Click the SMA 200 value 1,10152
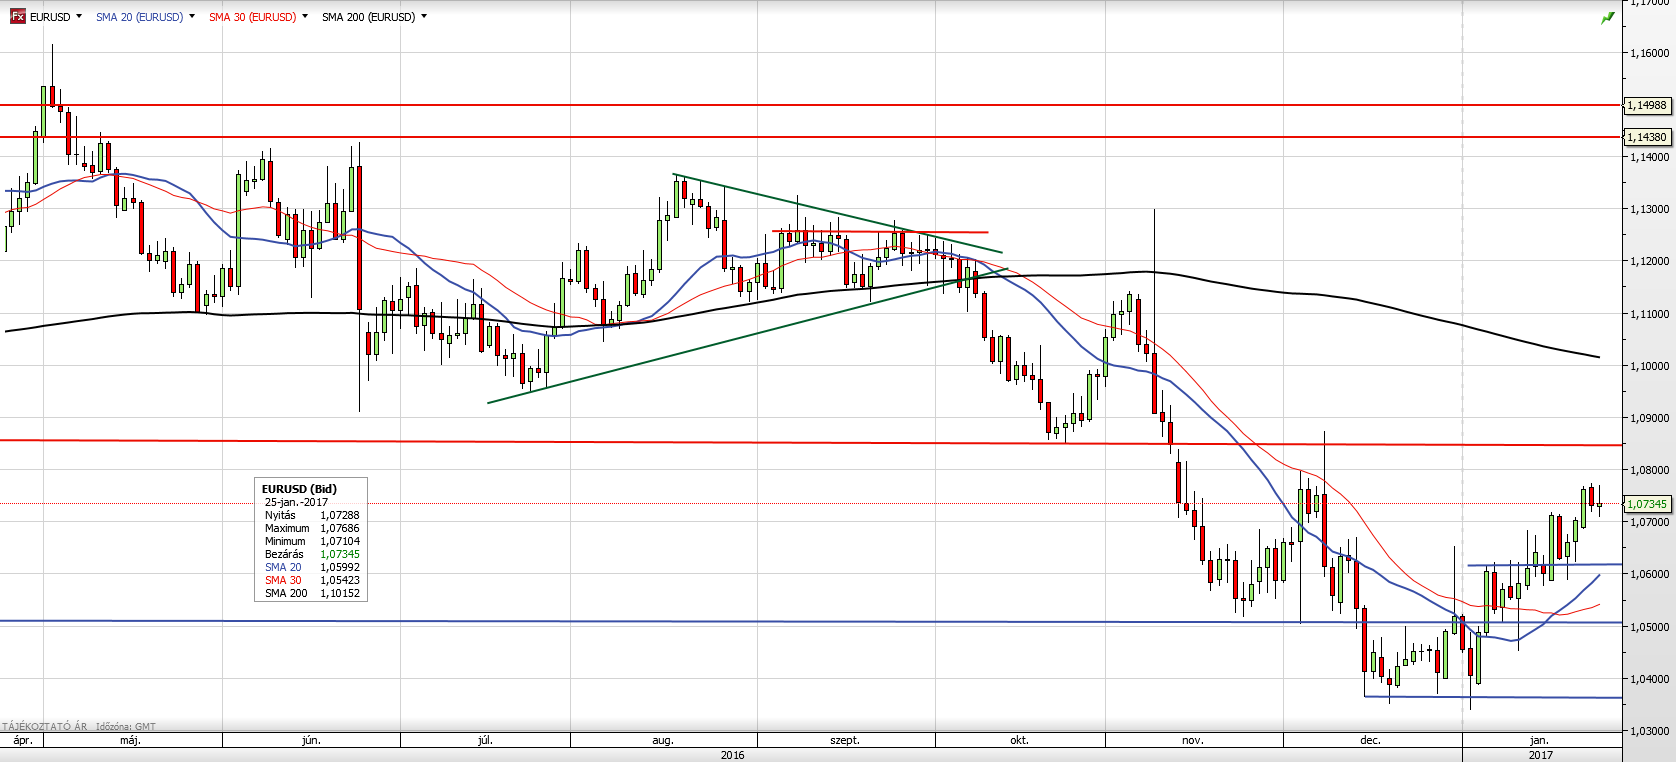Viewport: 1676px width, 762px height. click(x=340, y=593)
